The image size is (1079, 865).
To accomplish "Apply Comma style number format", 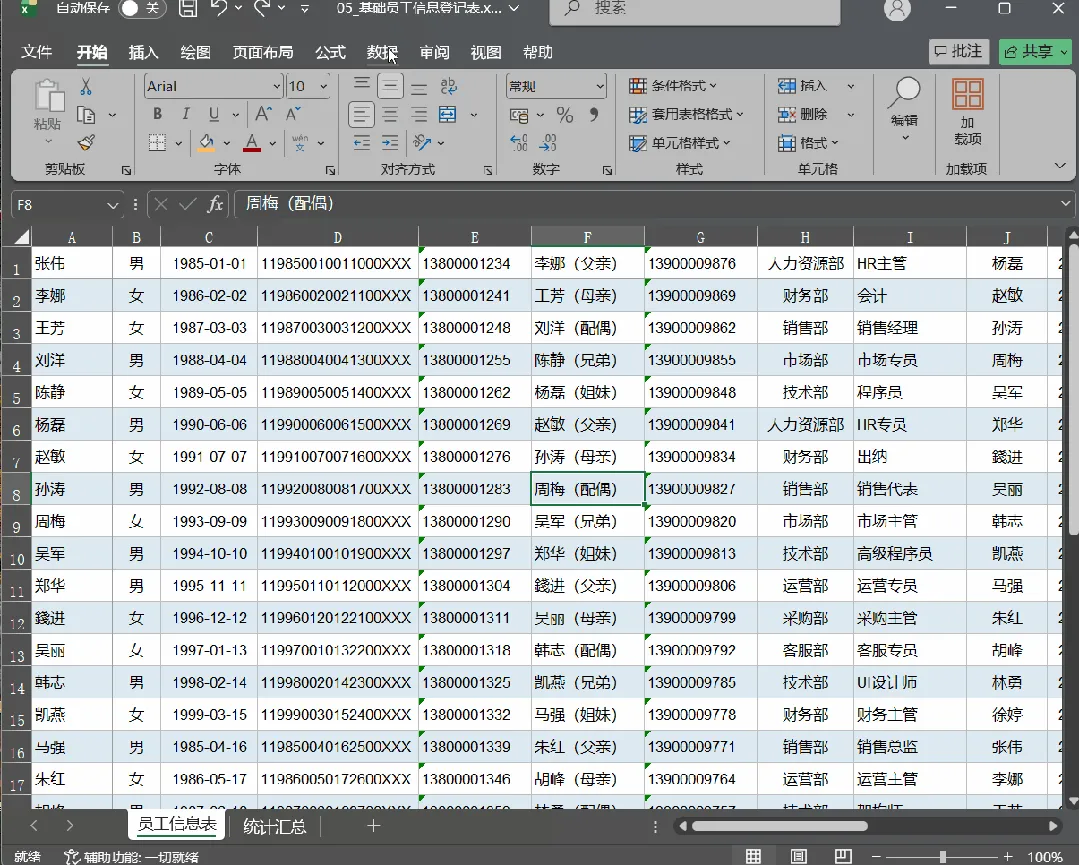I will pos(594,114).
